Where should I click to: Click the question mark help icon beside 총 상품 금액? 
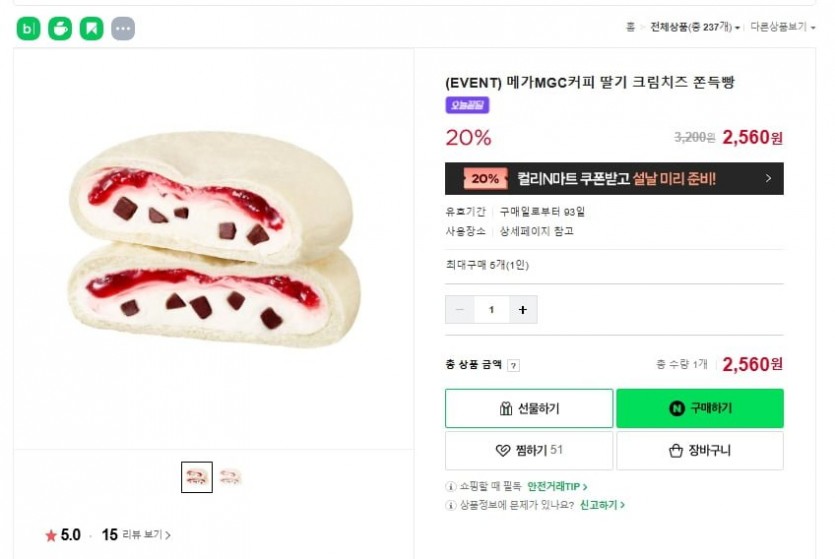pyautogui.click(x=513, y=366)
